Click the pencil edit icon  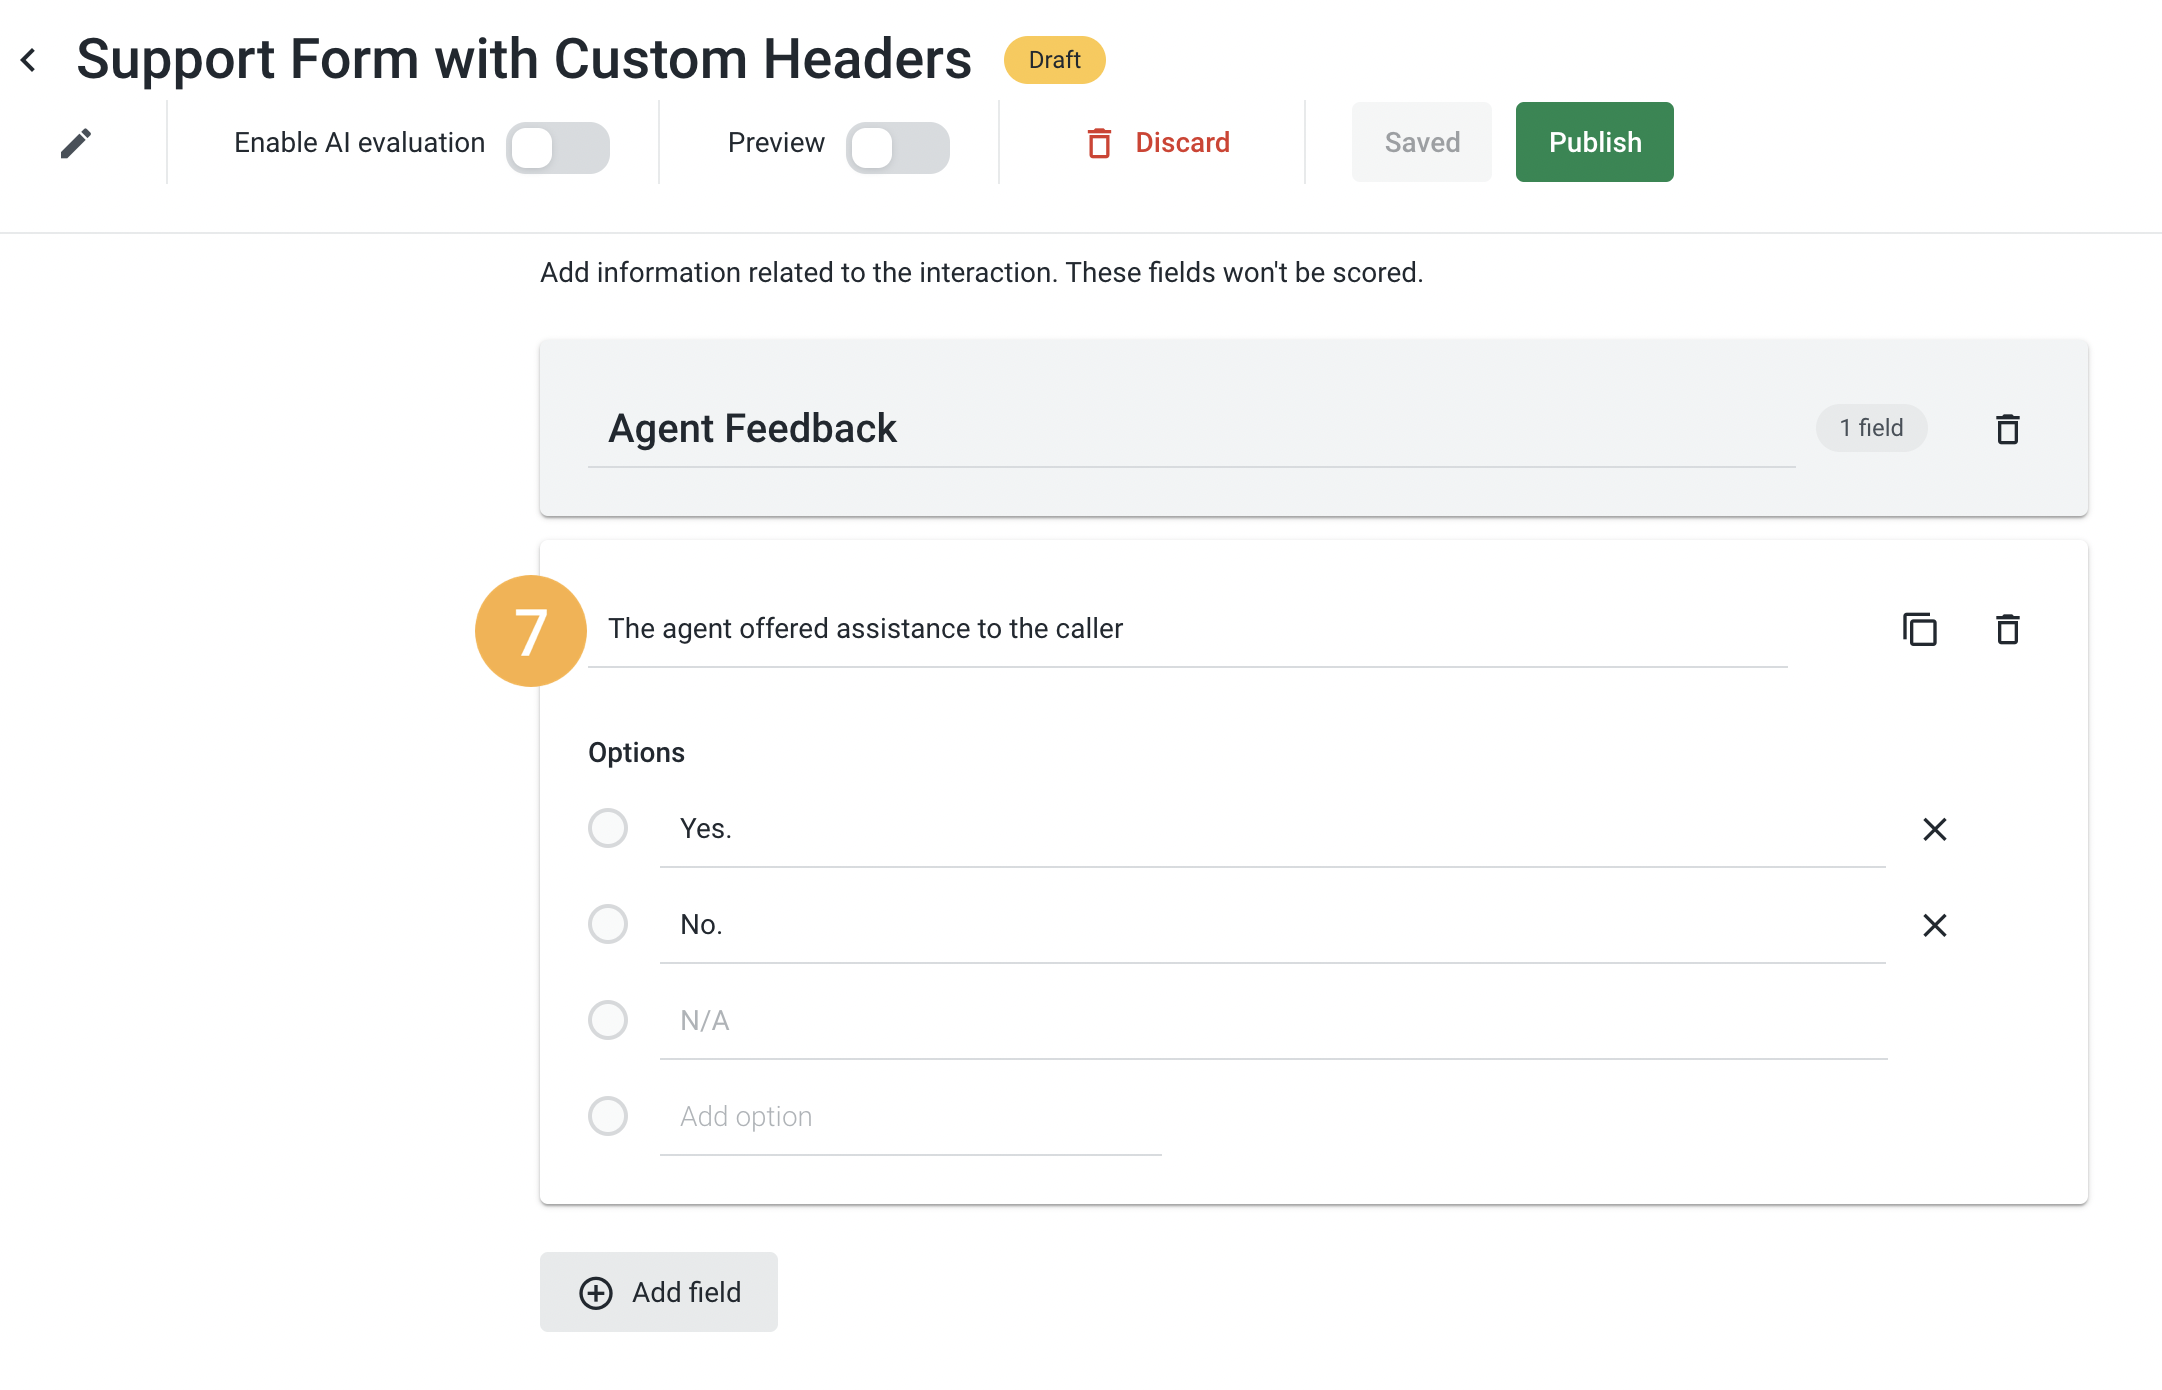75,143
